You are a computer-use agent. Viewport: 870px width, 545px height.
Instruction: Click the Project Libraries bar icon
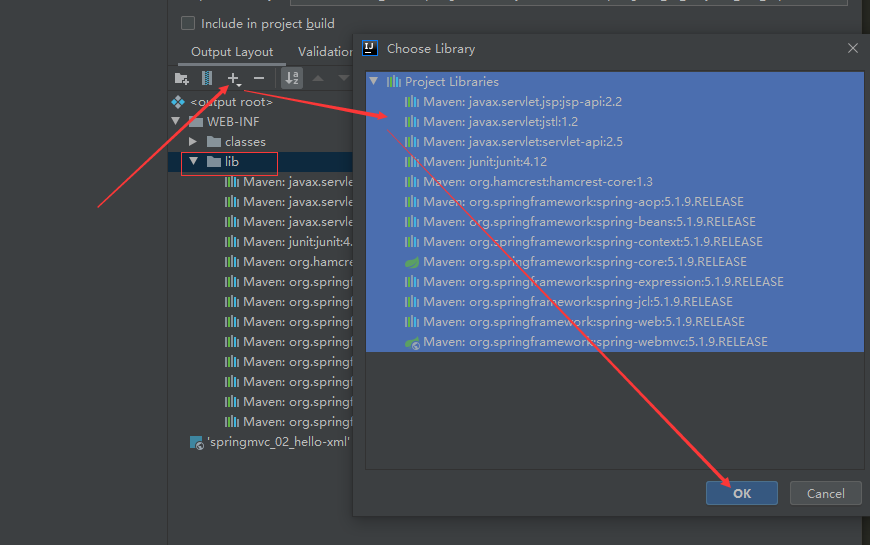tap(394, 82)
